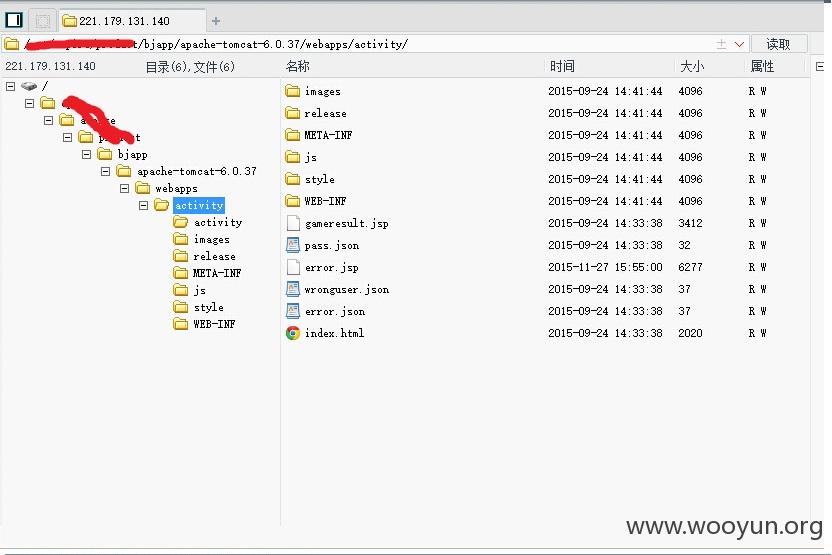Click the style folder icon in file list
832x555 pixels.
(292, 179)
